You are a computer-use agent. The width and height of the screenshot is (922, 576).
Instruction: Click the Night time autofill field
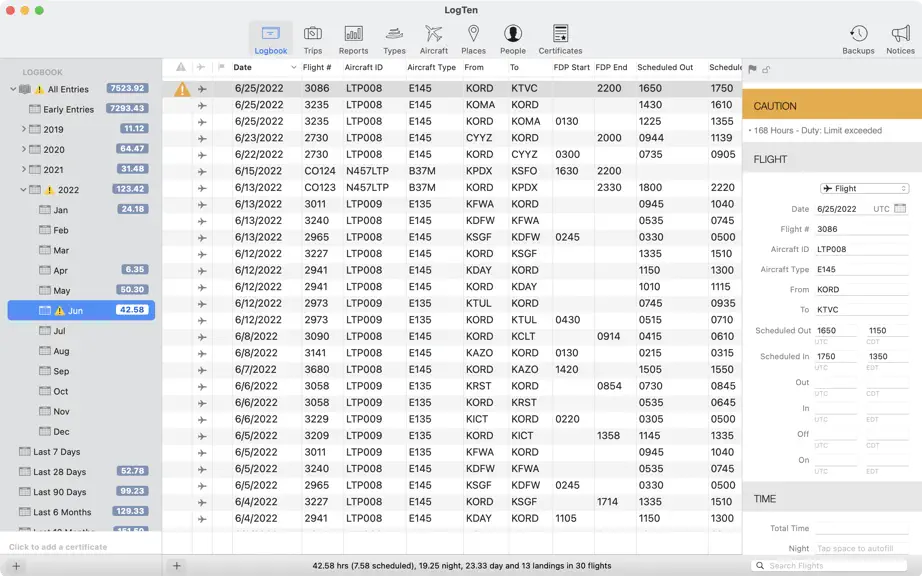point(861,548)
